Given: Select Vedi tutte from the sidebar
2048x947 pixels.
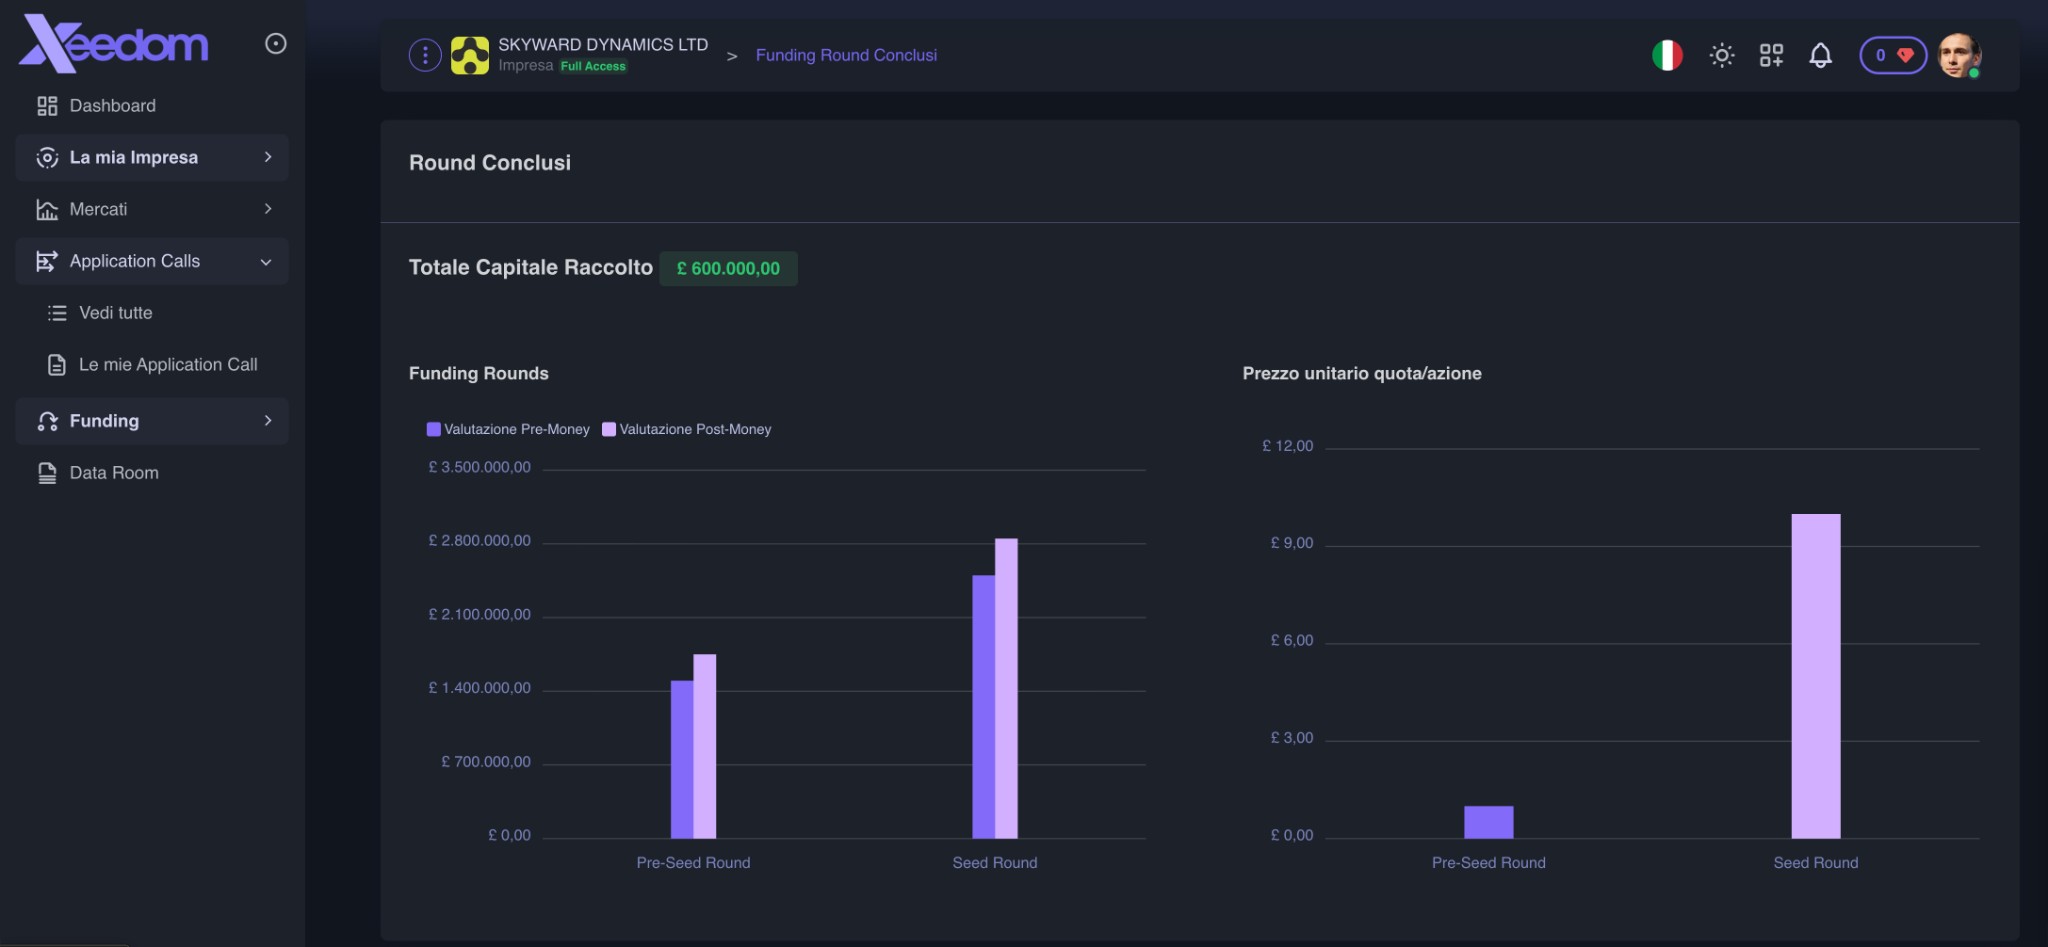Looking at the screenshot, I should click(116, 313).
